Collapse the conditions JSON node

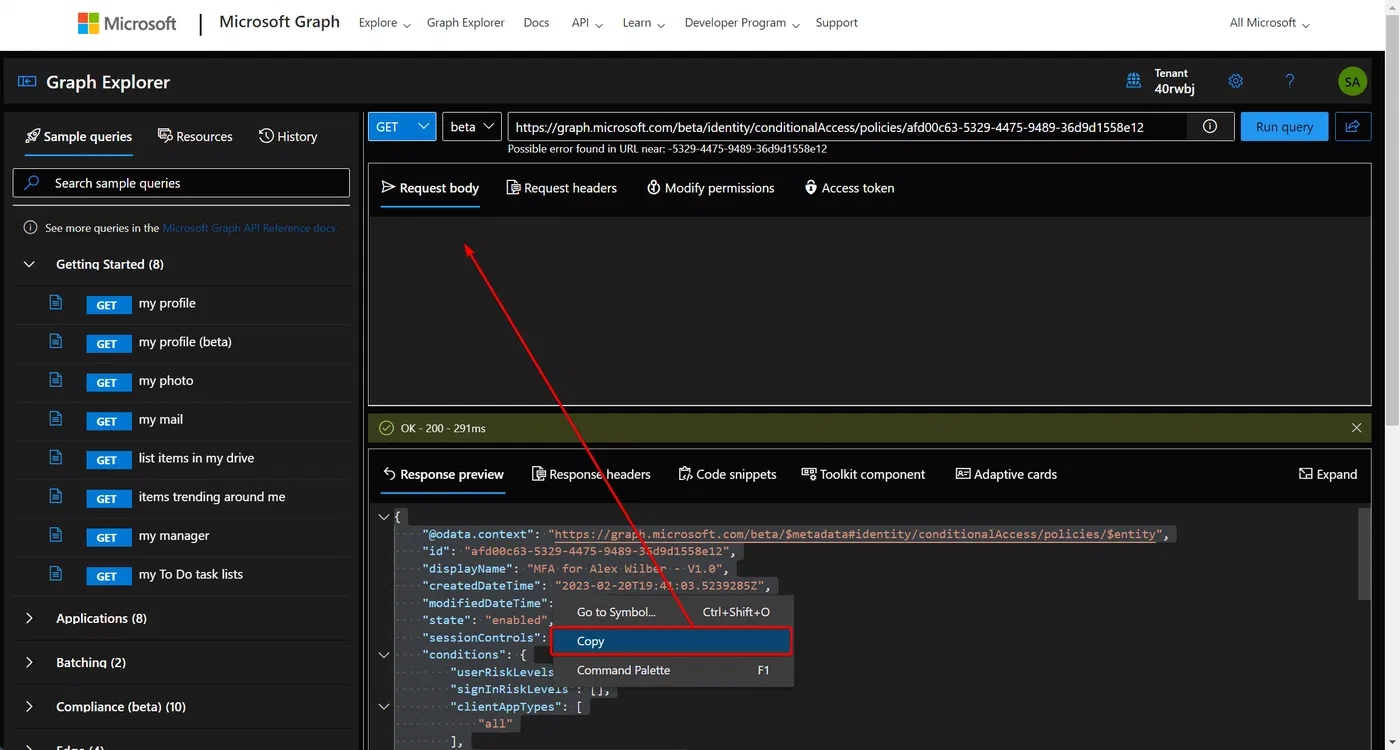pos(383,655)
